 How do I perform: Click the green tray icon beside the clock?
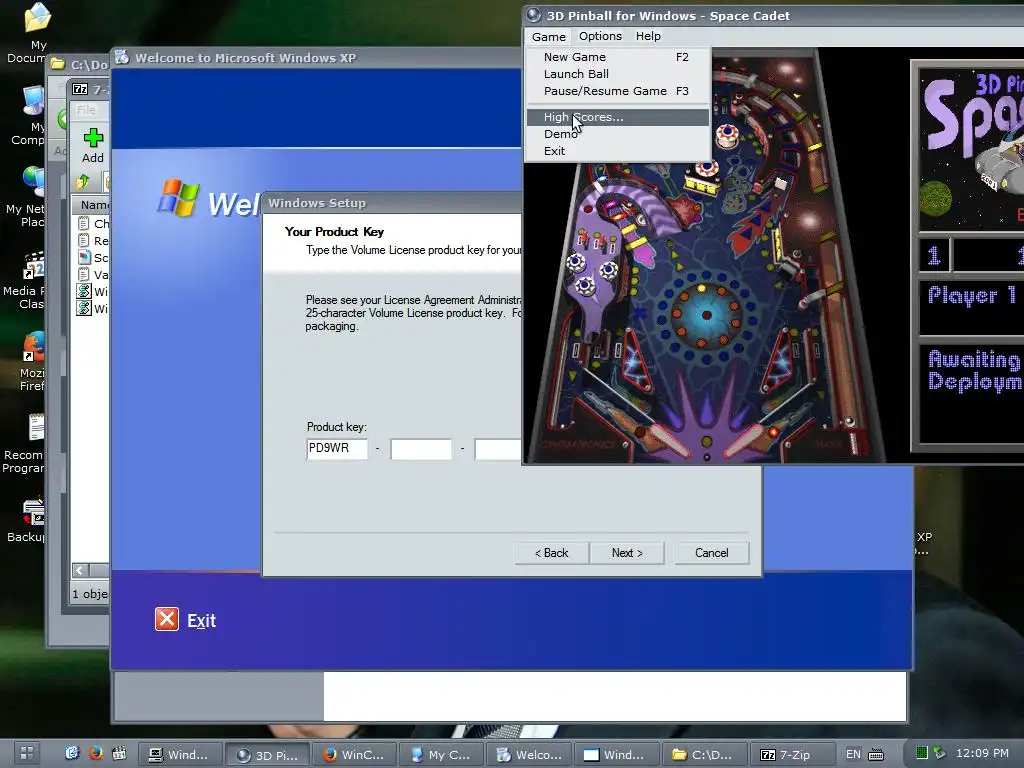[921, 753]
